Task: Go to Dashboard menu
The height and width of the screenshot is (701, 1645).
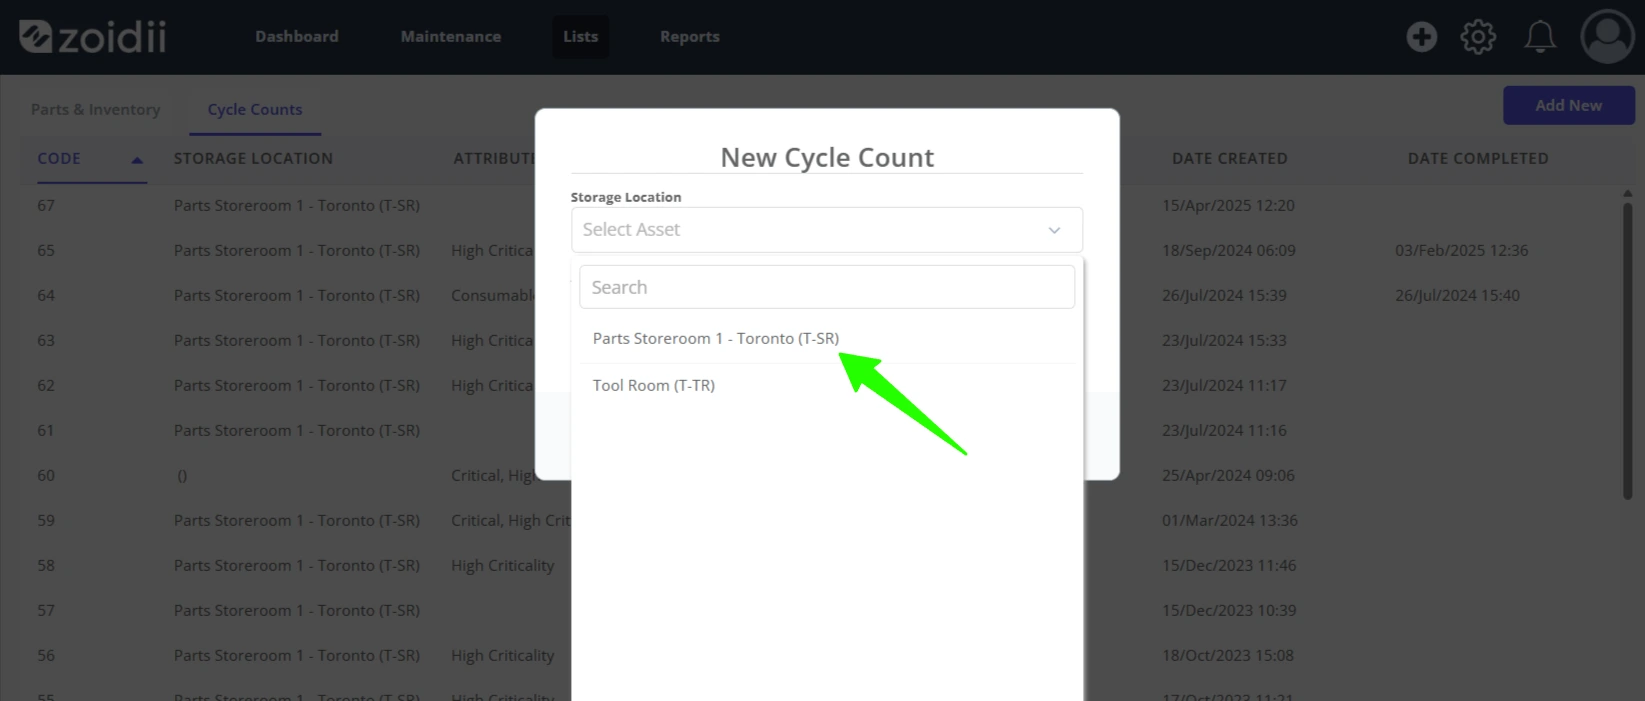Action: (297, 37)
